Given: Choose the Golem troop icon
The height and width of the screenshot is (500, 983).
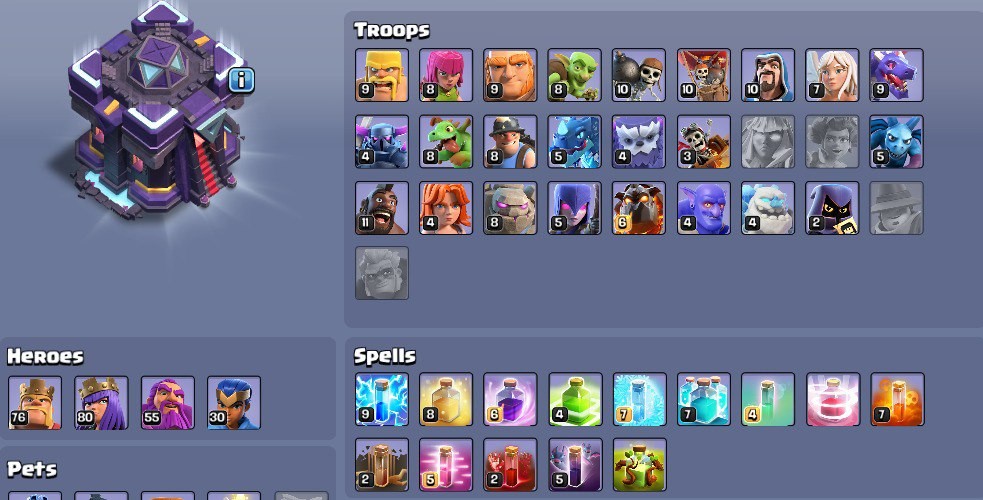Looking at the screenshot, I should tap(510, 208).
